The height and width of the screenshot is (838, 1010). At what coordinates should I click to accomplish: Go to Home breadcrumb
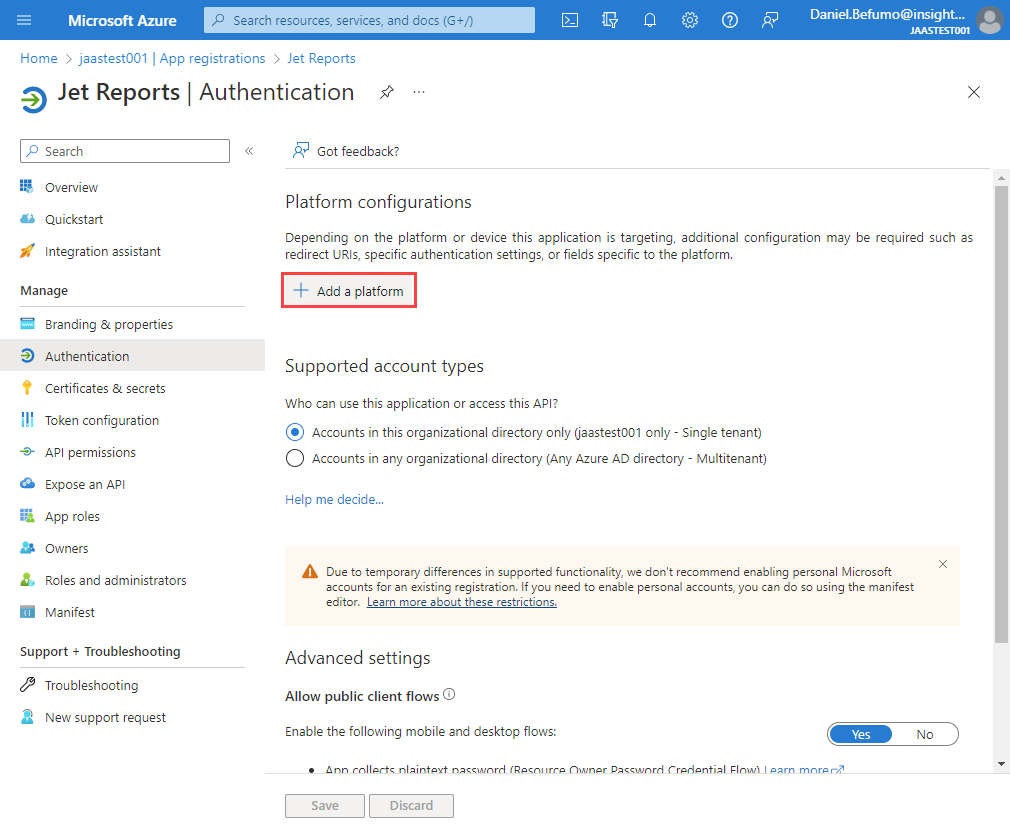click(39, 58)
